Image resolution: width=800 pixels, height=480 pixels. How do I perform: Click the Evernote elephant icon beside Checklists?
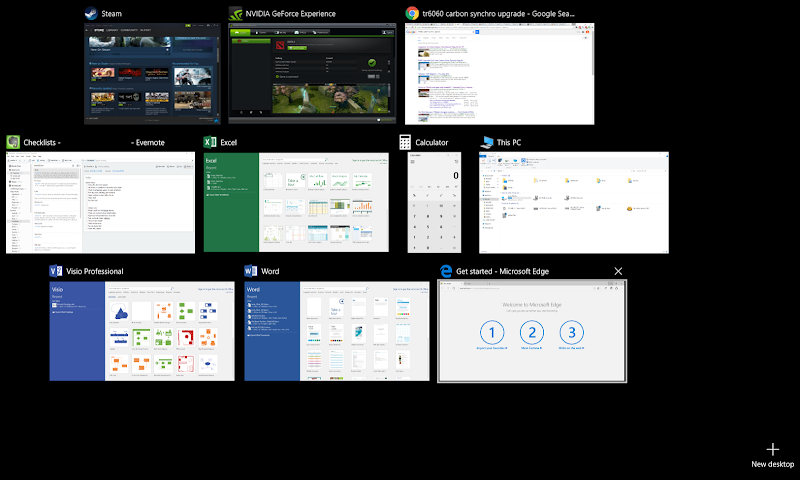click(x=13, y=142)
